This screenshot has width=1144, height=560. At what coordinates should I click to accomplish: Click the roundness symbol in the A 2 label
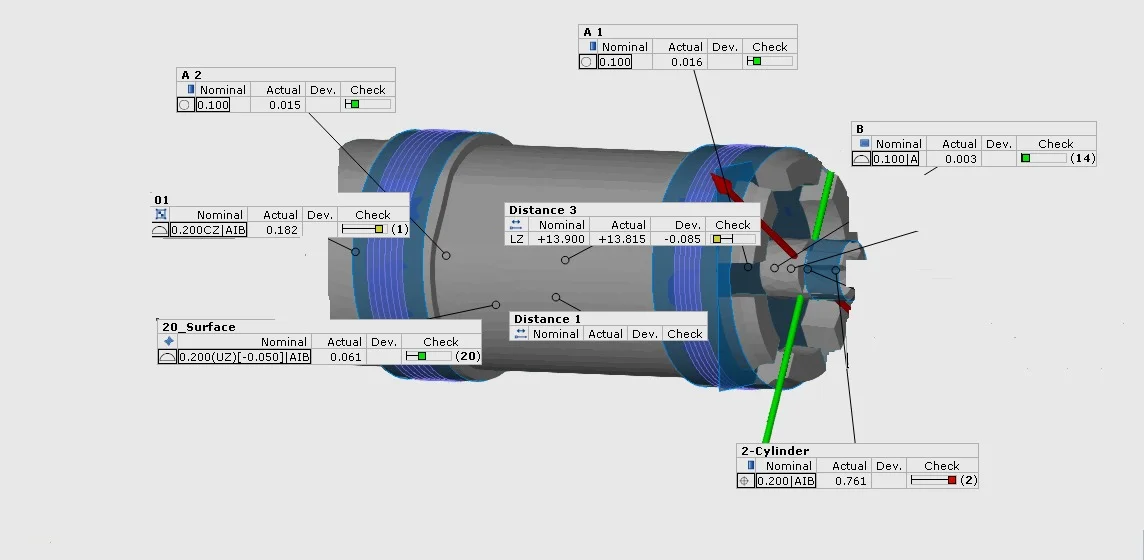coord(185,105)
